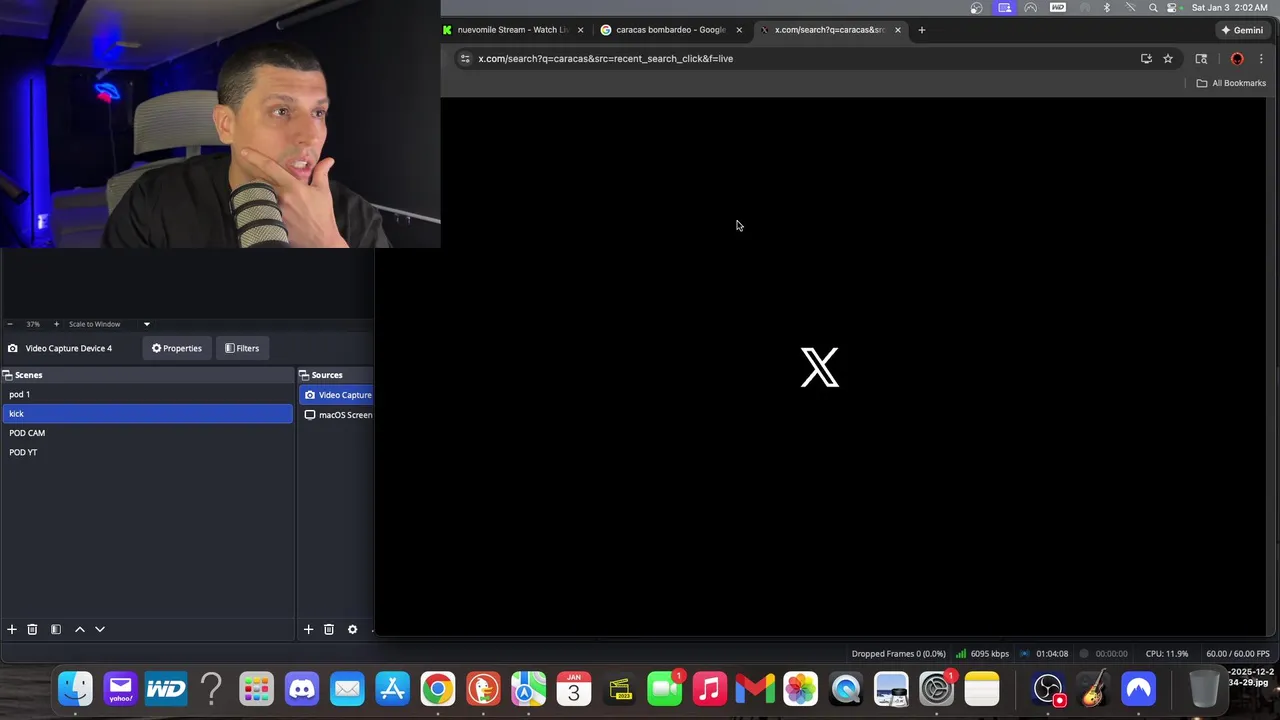This screenshot has height=720, width=1280.
Task: Open Yahoo Mail from the Dock
Action: click(120, 689)
